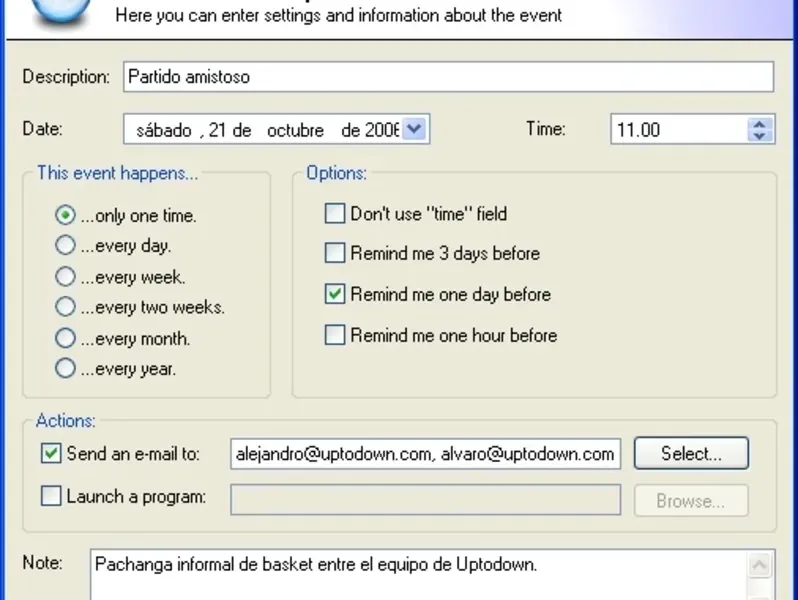Increase the Time value with up arrow
Screen dimensions: 798x600
click(x=760, y=123)
